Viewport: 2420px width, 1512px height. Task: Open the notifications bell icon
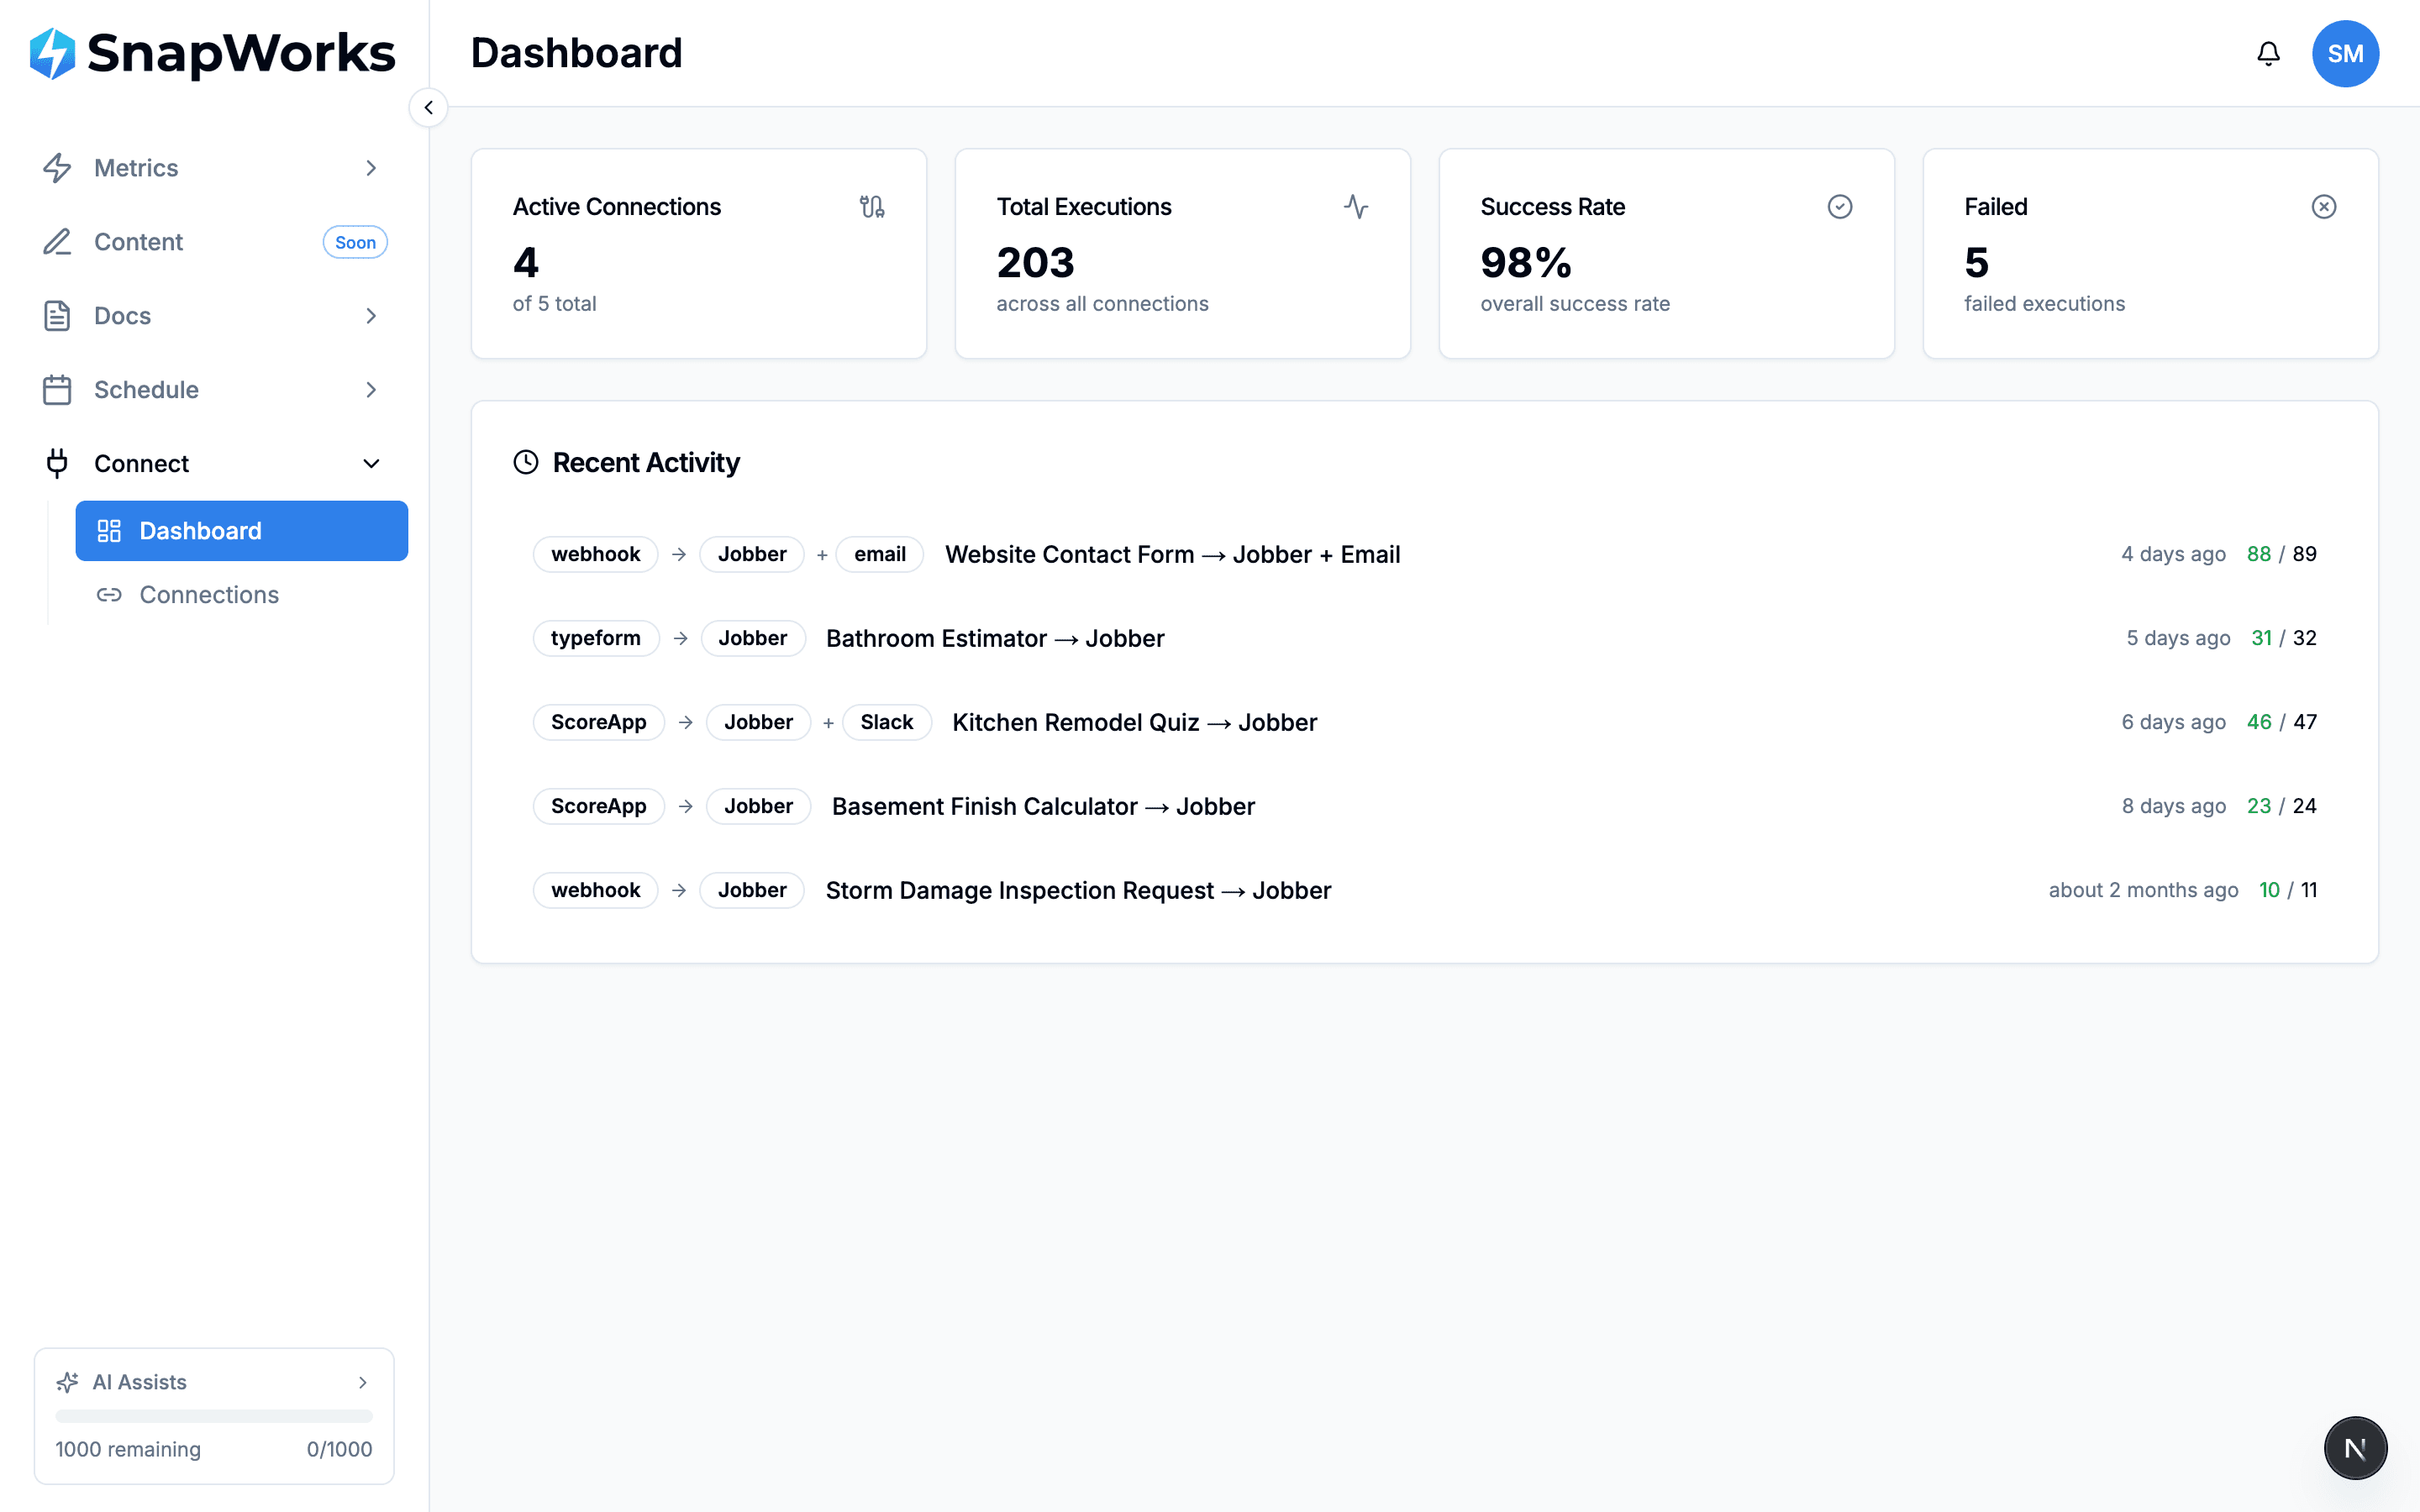[2269, 53]
